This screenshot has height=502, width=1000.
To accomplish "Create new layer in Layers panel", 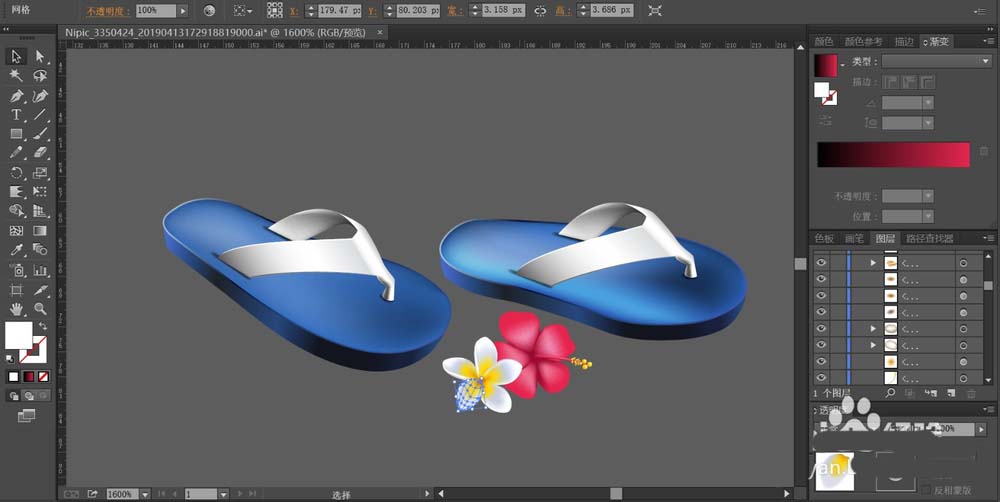I will coord(951,394).
